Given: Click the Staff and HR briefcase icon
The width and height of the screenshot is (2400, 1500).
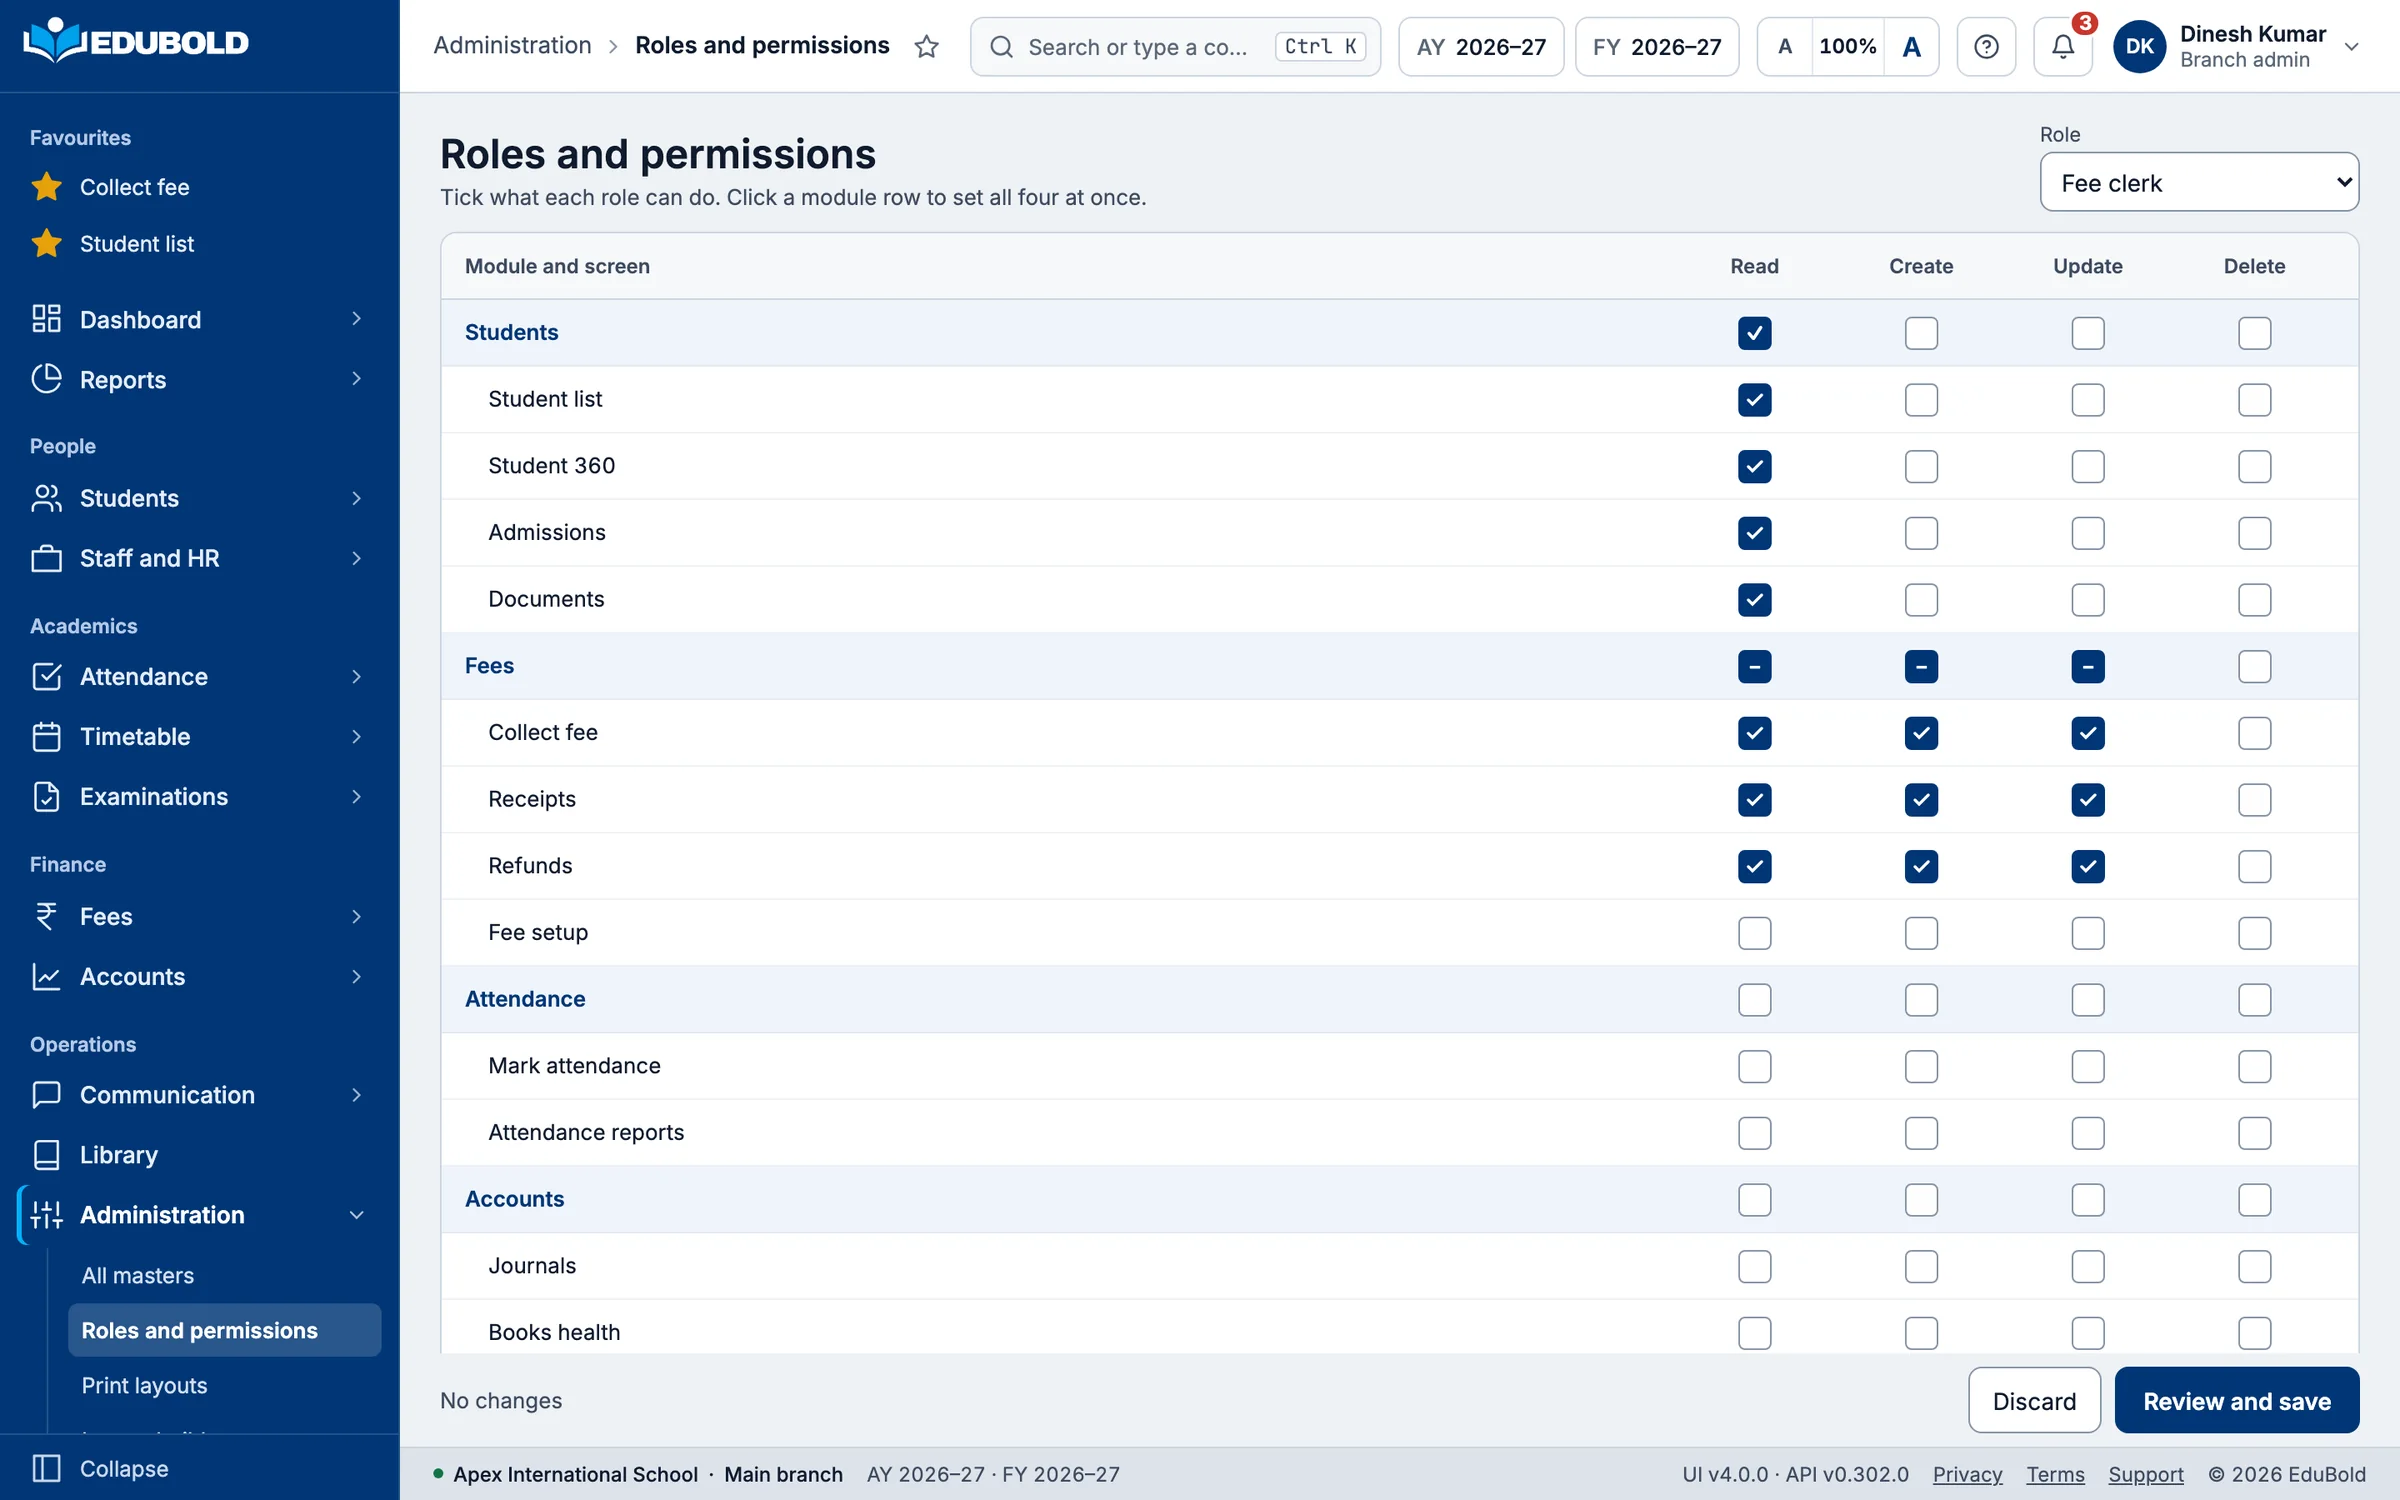Looking at the screenshot, I should coord(46,558).
